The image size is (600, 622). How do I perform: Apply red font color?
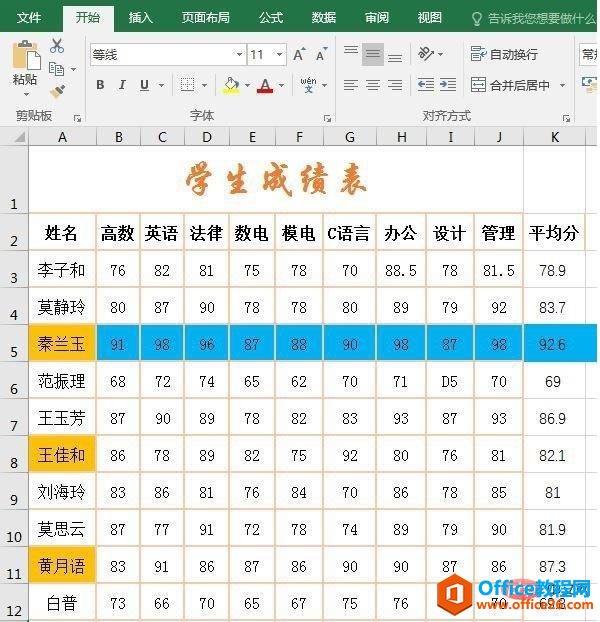click(x=265, y=85)
